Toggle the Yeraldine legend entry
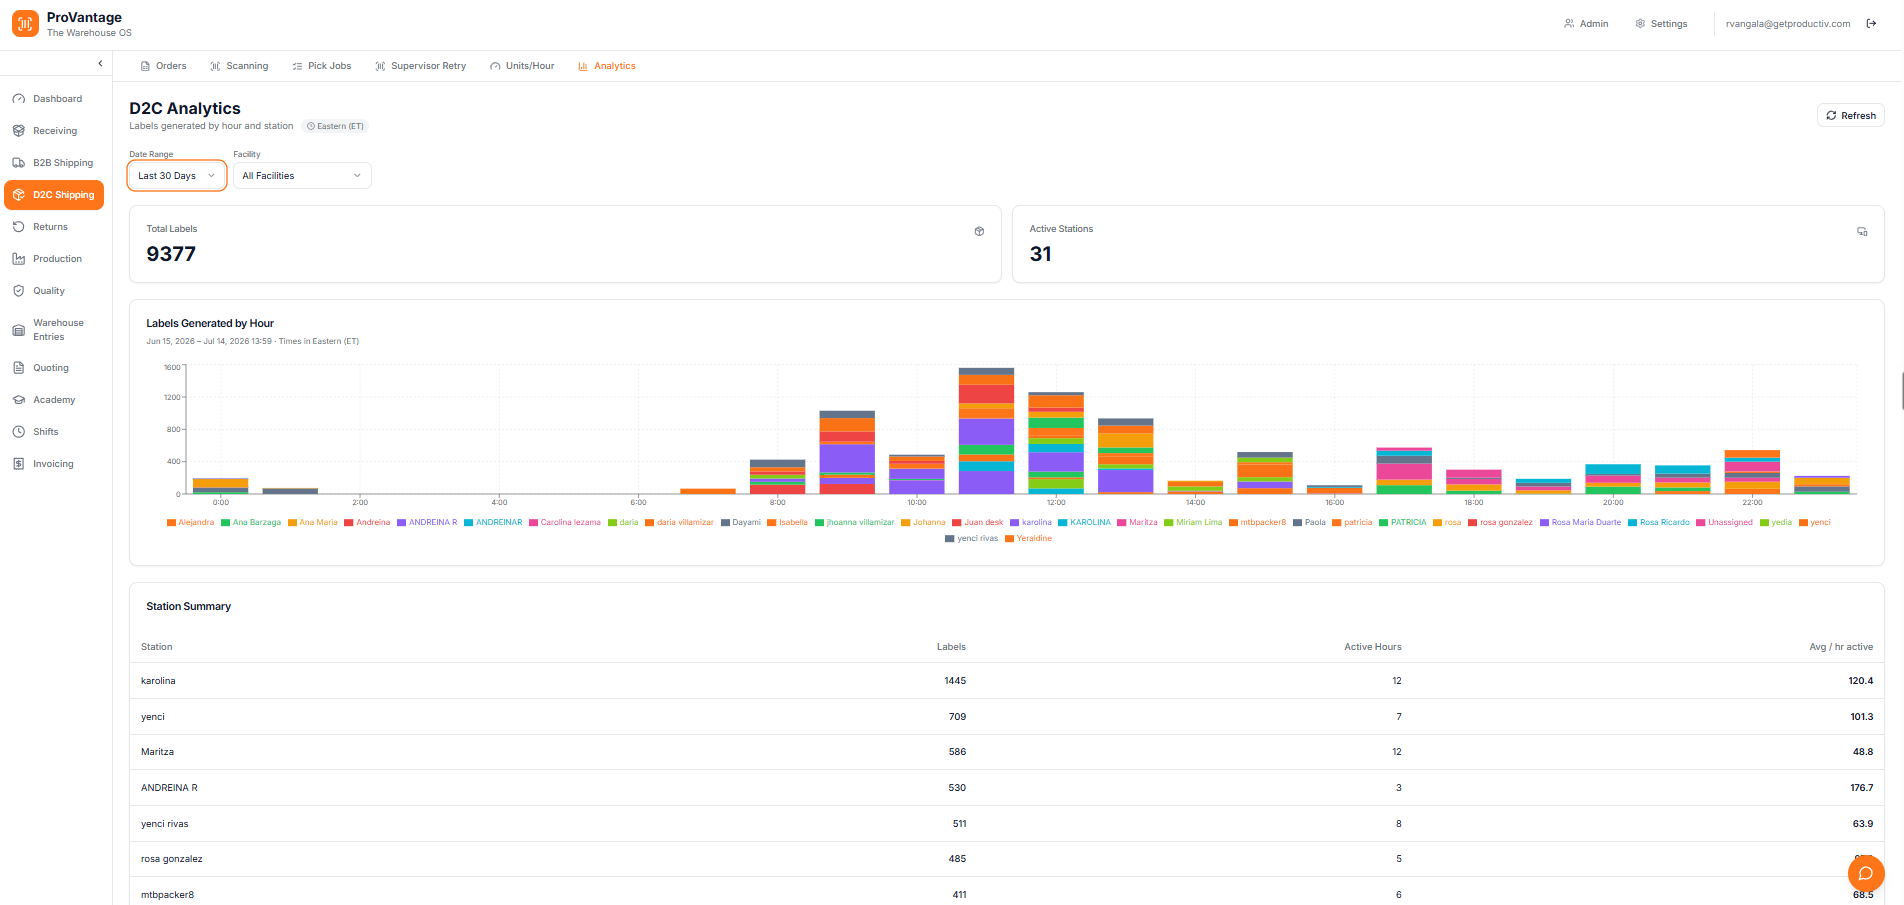 (1029, 538)
